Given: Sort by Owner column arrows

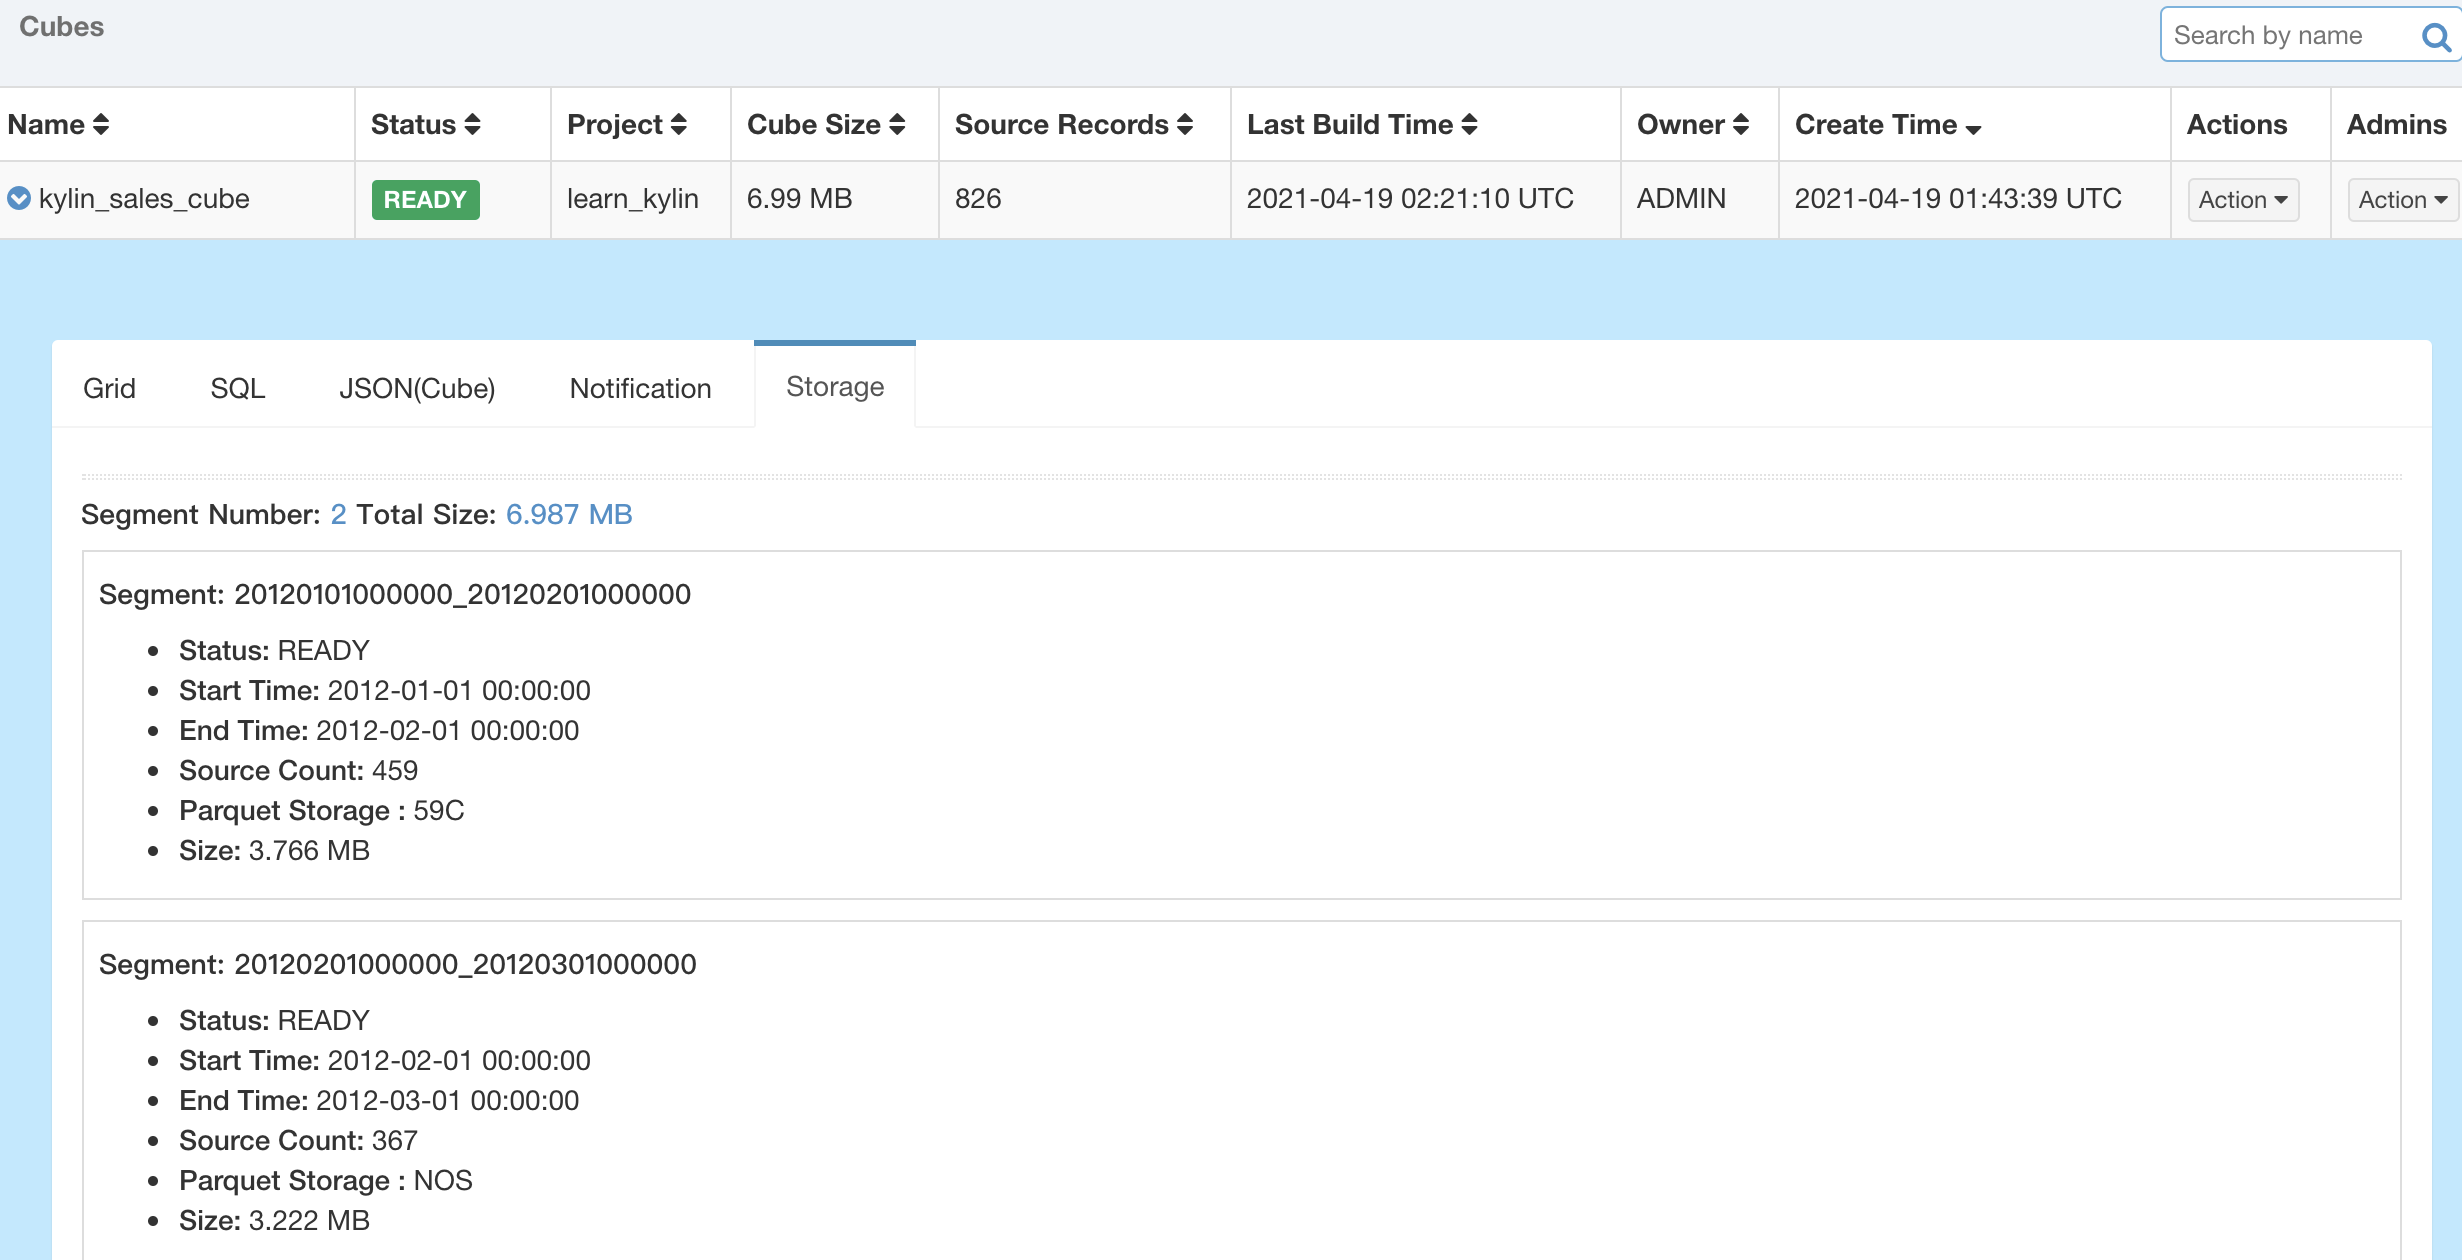Looking at the screenshot, I should [1741, 125].
